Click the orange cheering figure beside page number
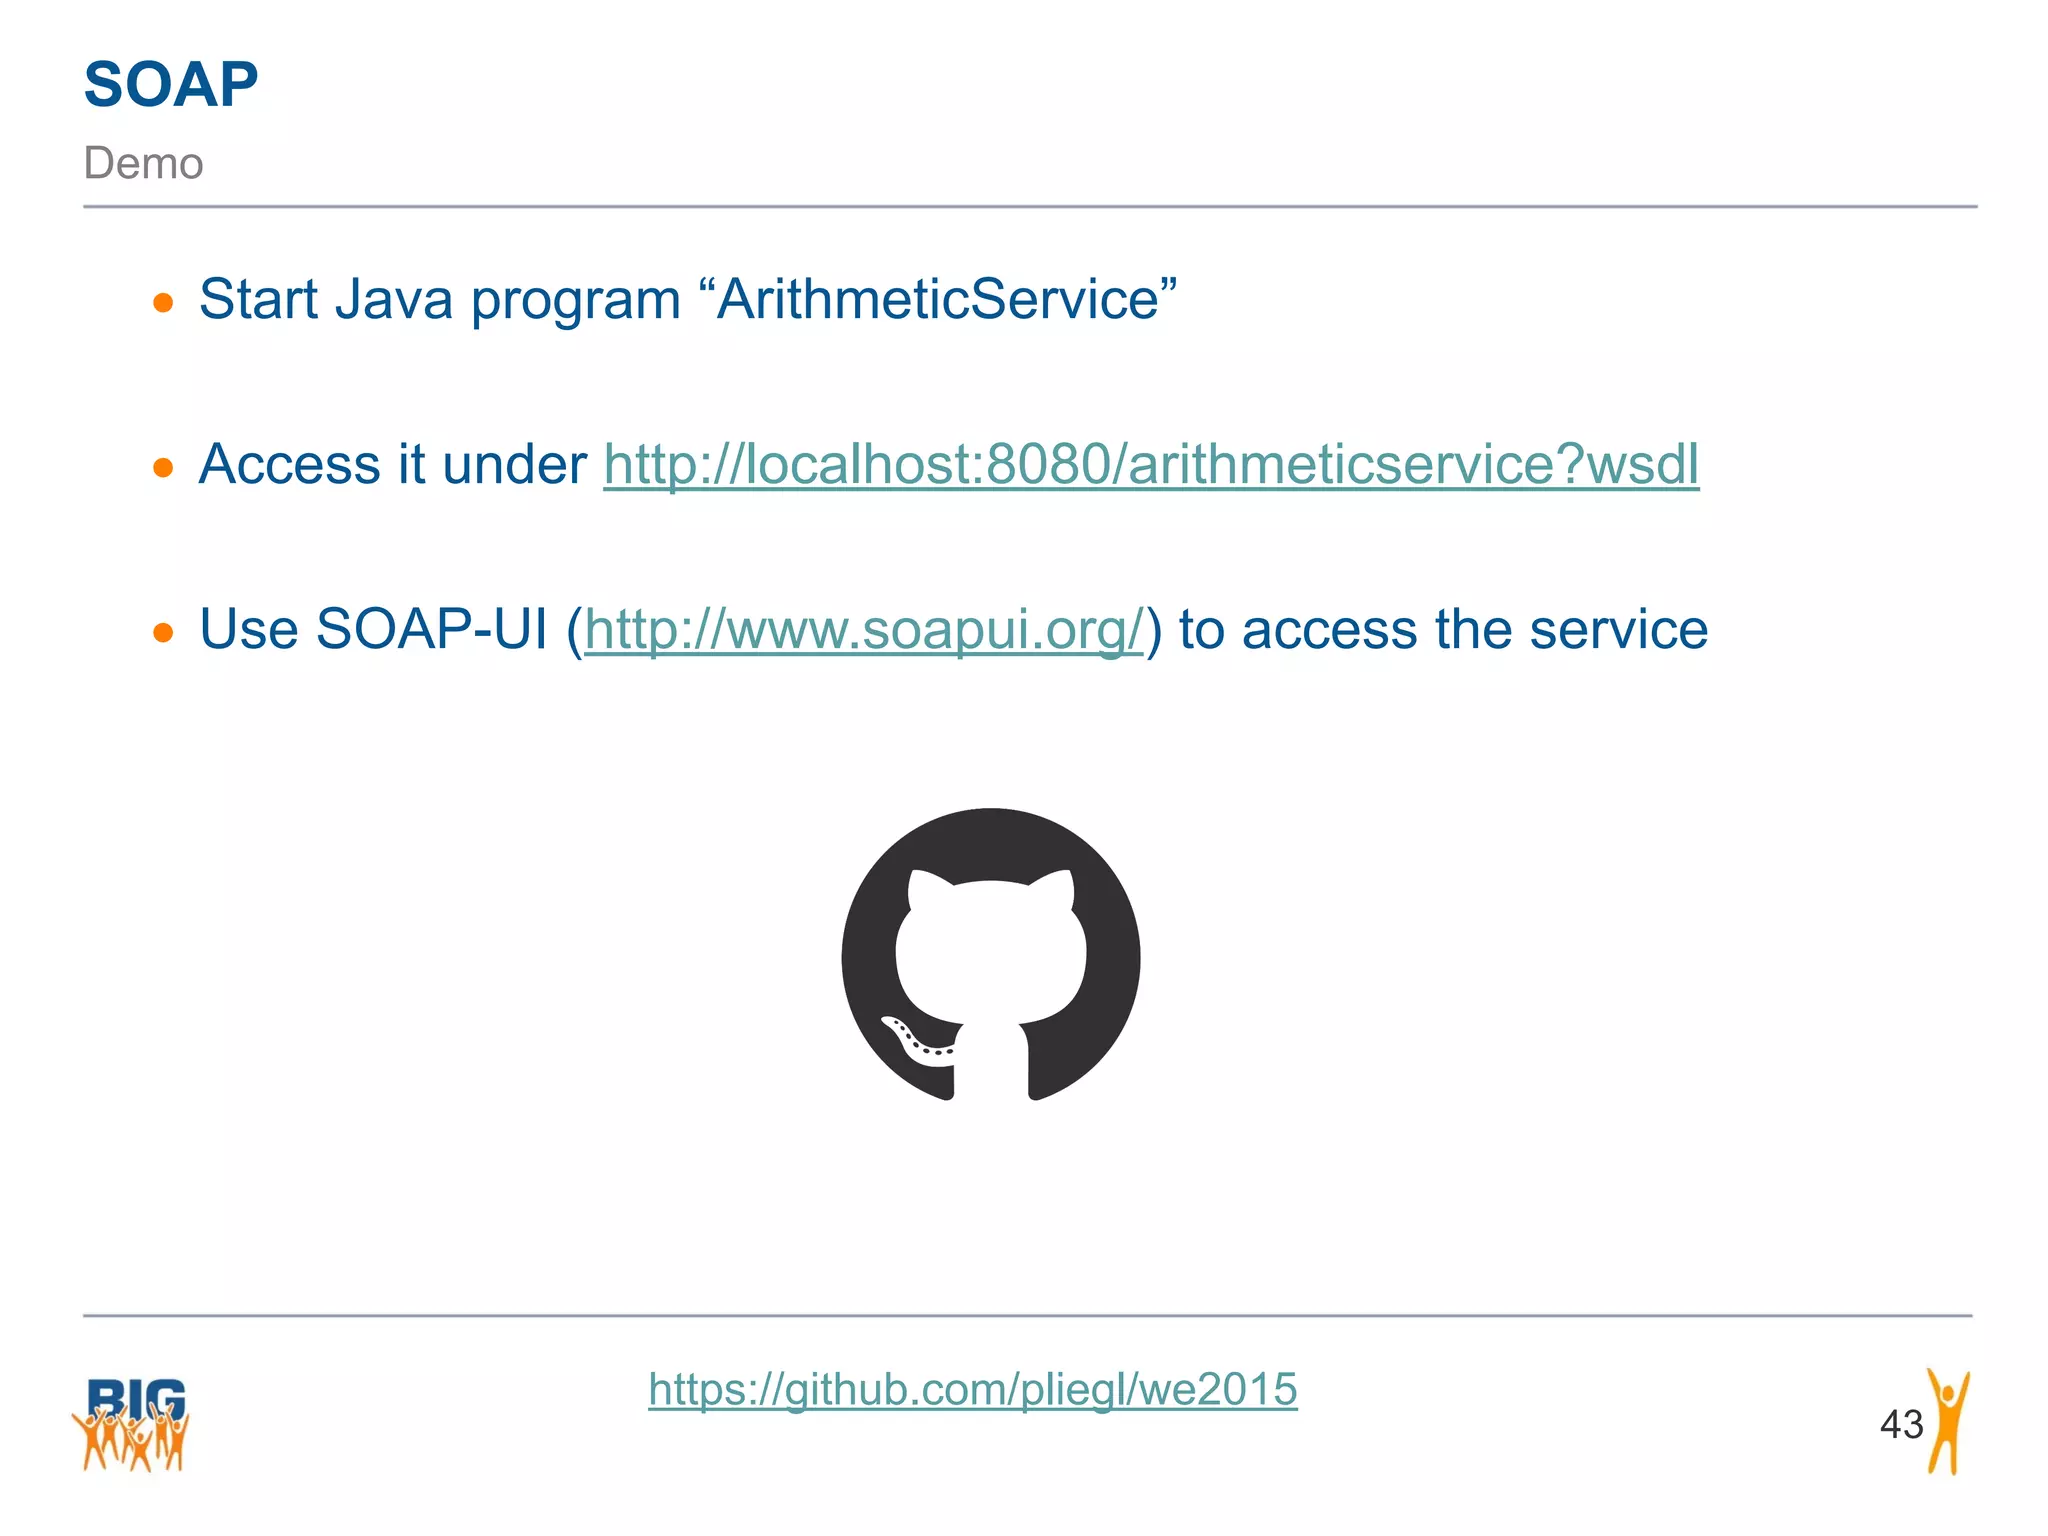This screenshot has width=2048, height=1536. [x=1948, y=1421]
